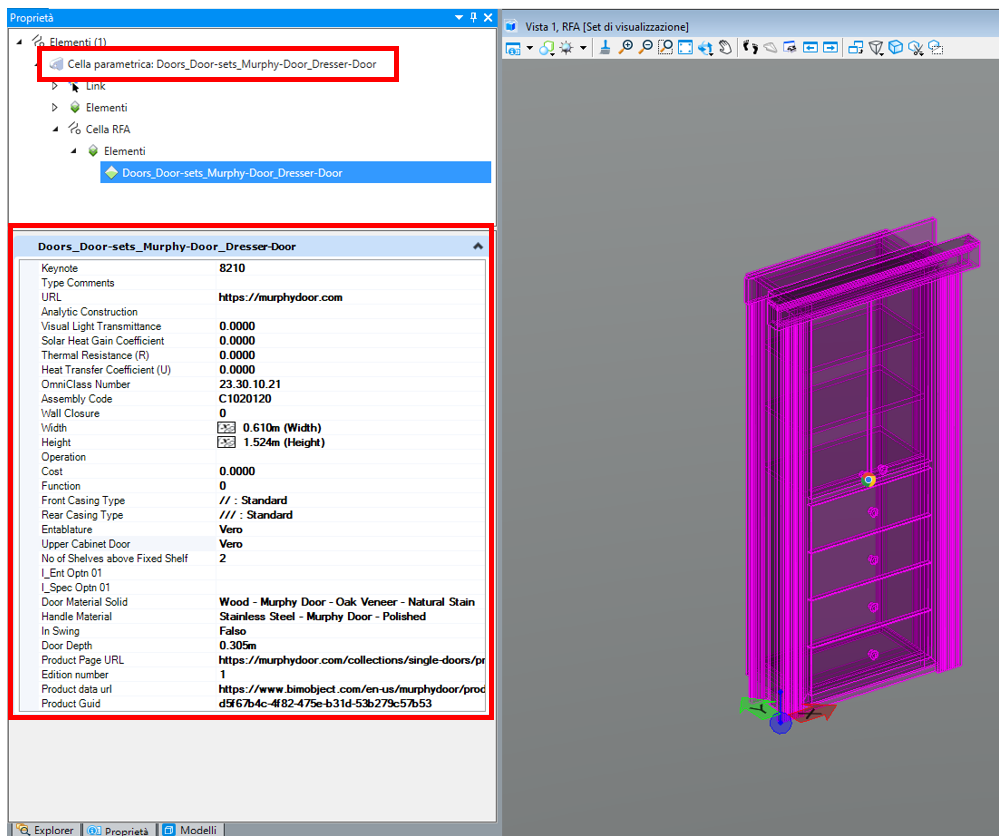This screenshot has height=837, width=1002.
Task: Switch to the Modelli tab
Action: click(190, 829)
